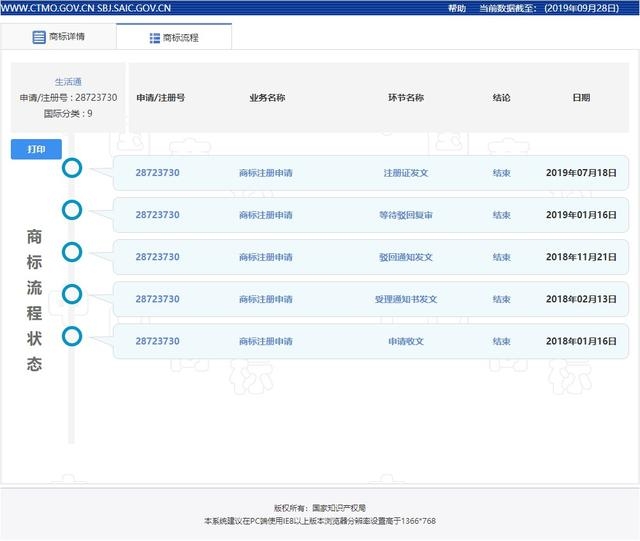Click number 28723730 in the 等待驳回复审 row
This screenshot has width=640, height=541.
[158, 215]
